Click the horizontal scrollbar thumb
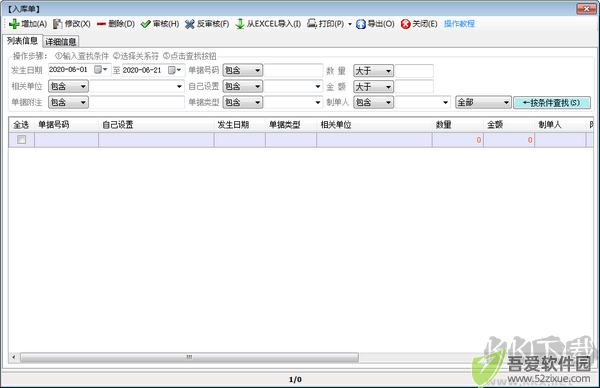 189,357
